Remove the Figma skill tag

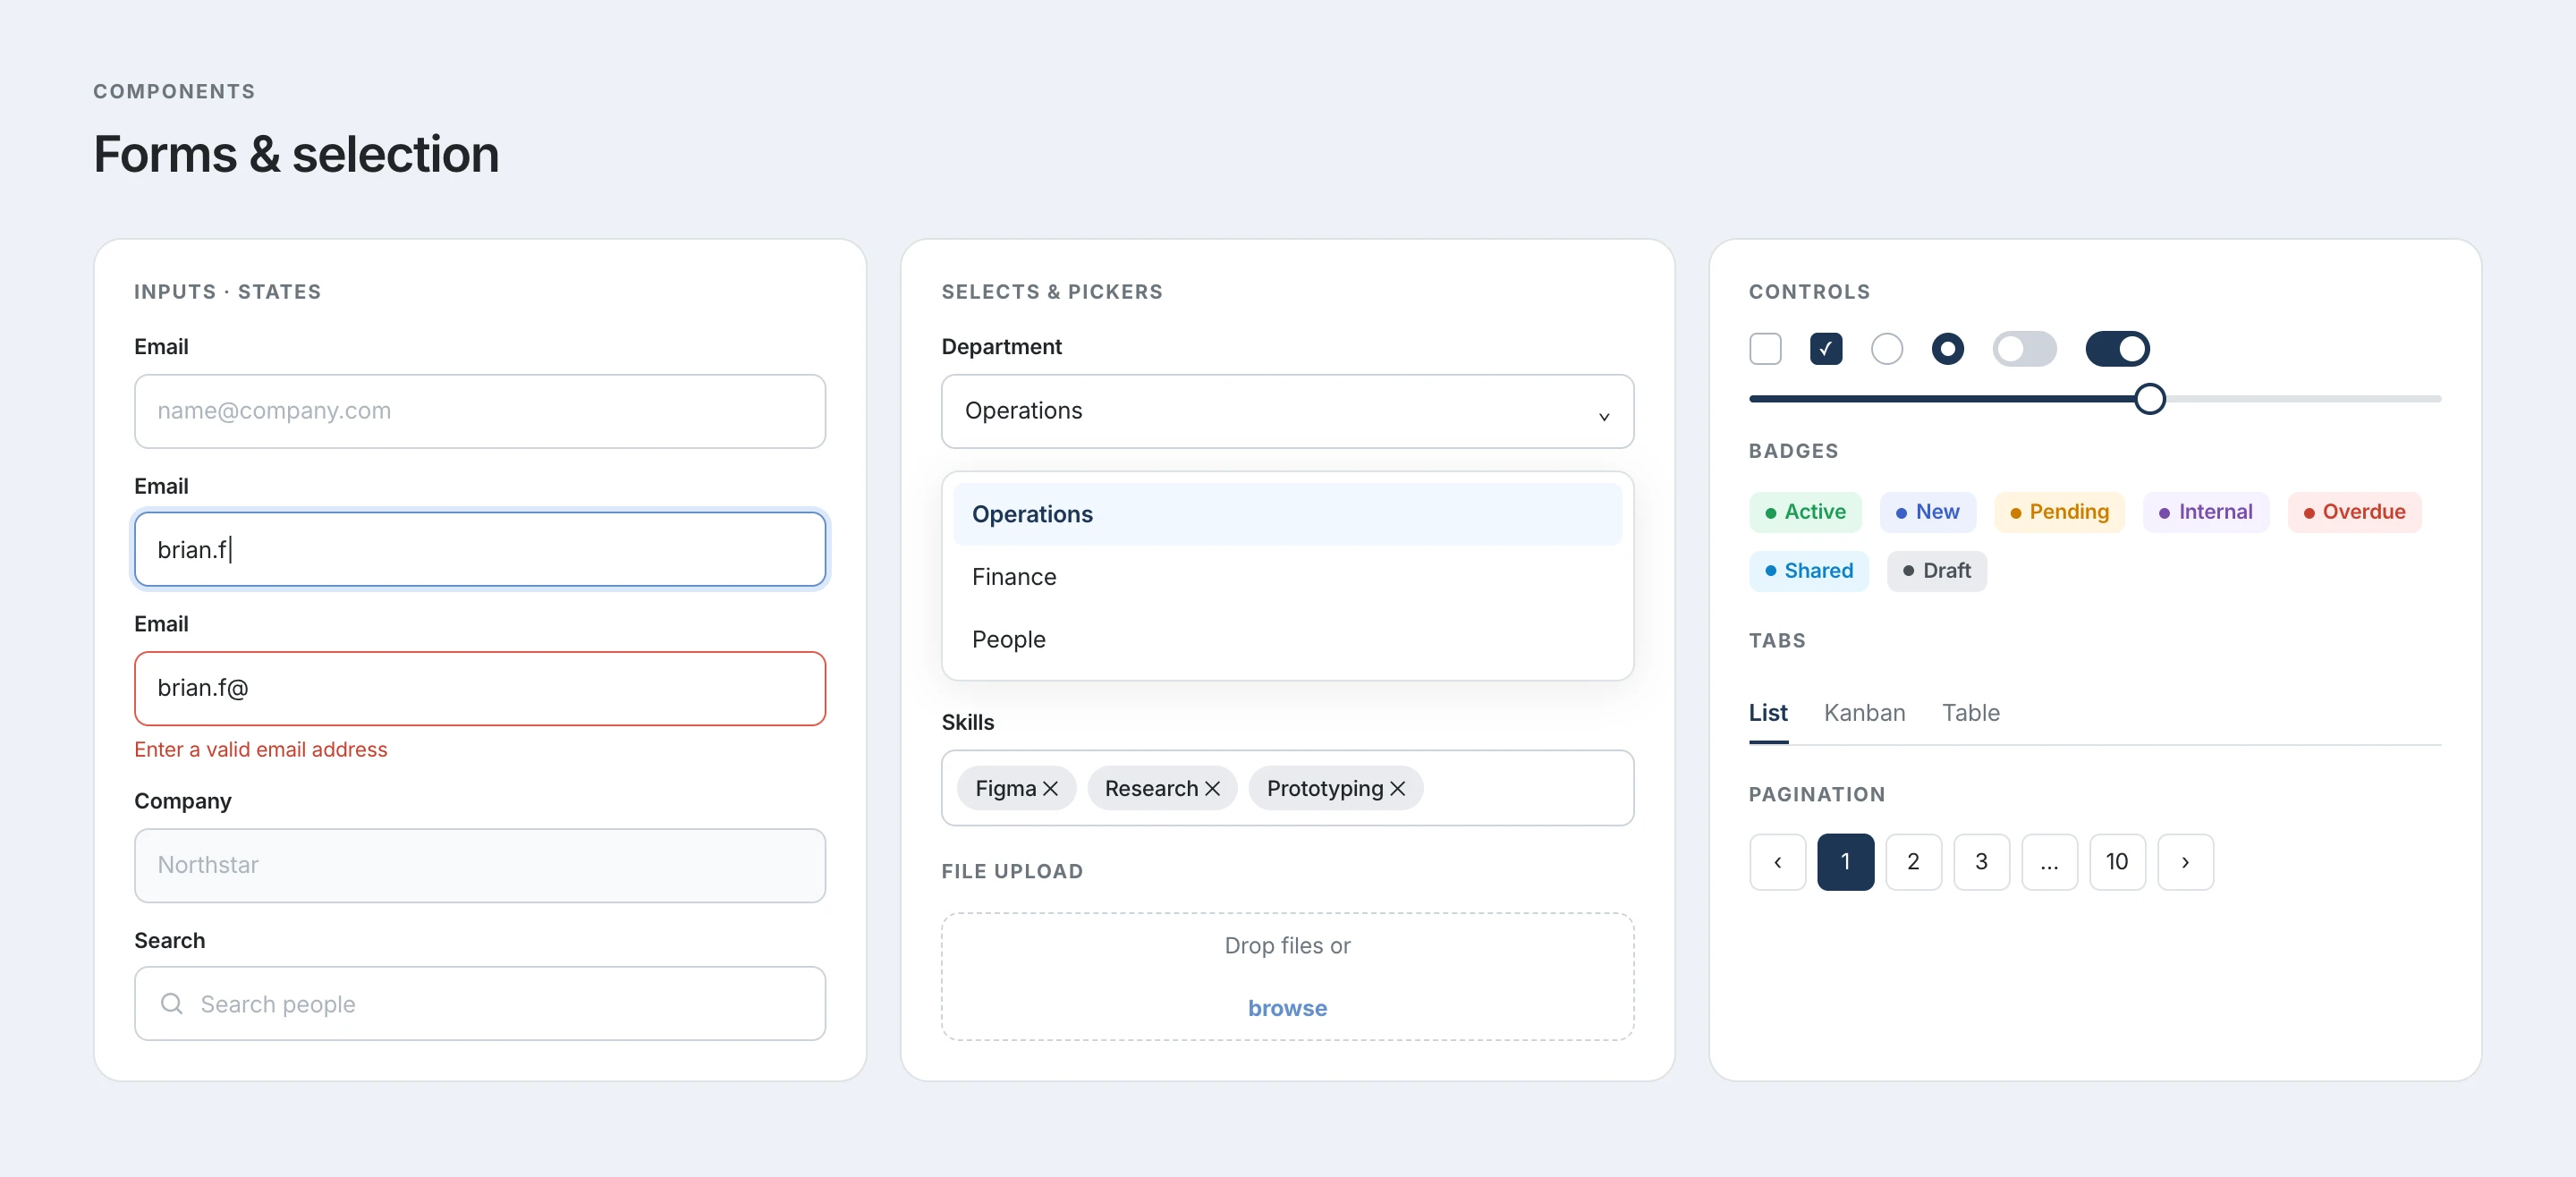click(1050, 789)
